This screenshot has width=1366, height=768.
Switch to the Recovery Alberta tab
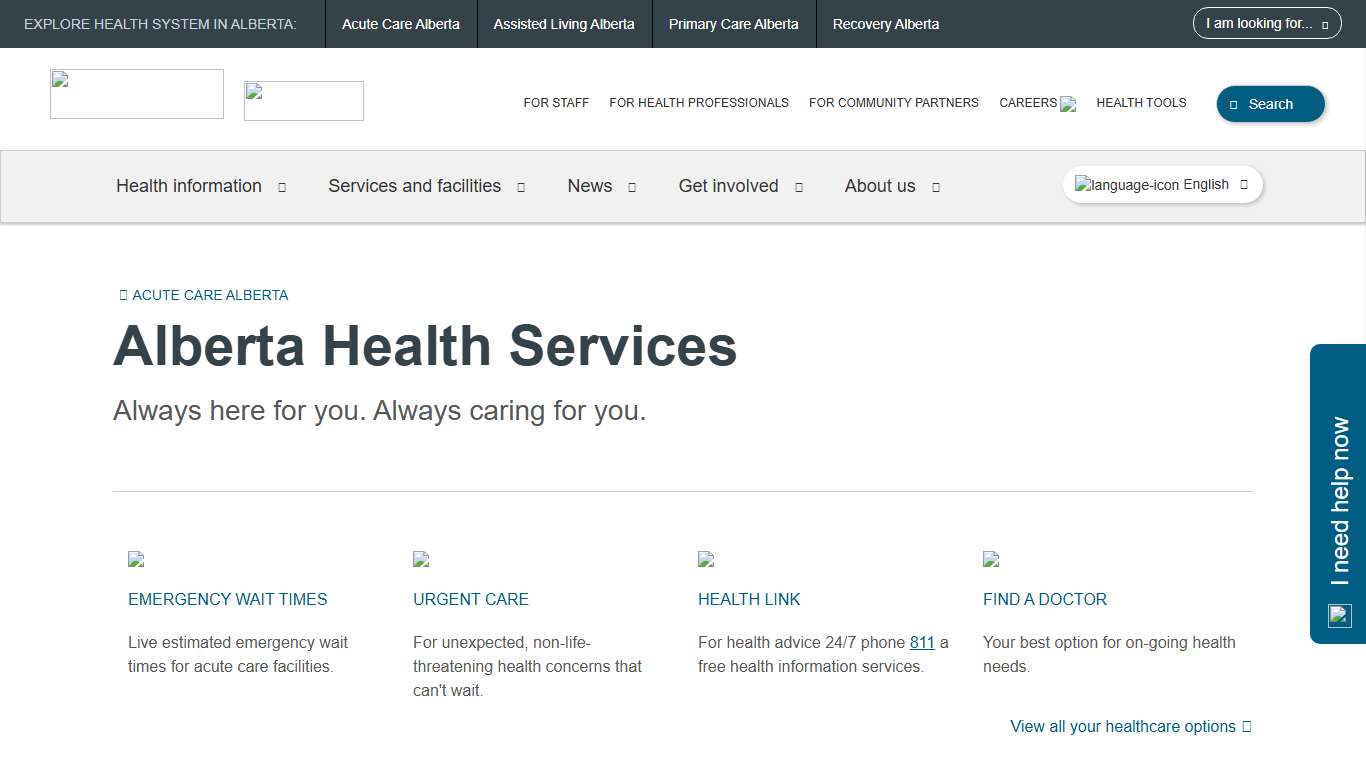point(885,23)
